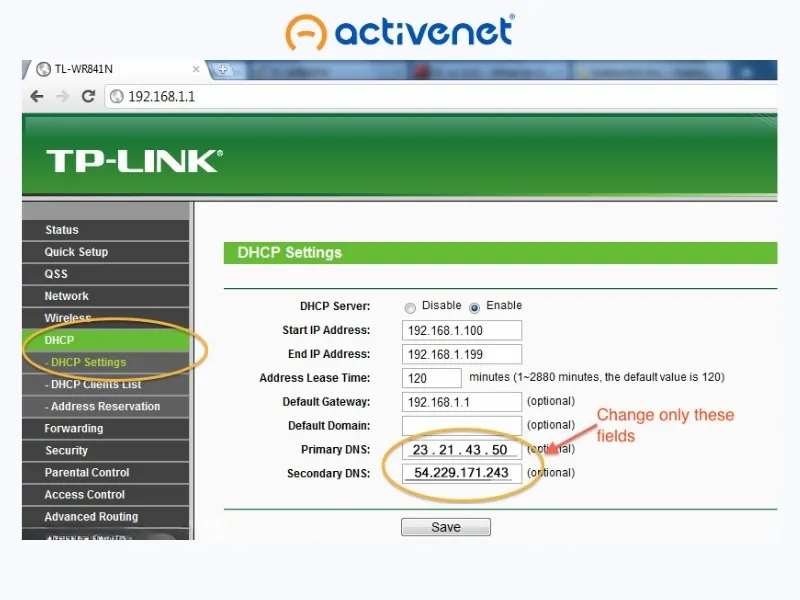The image size is (800, 600).
Task: Click the Start IP Address field
Action: [462, 330]
